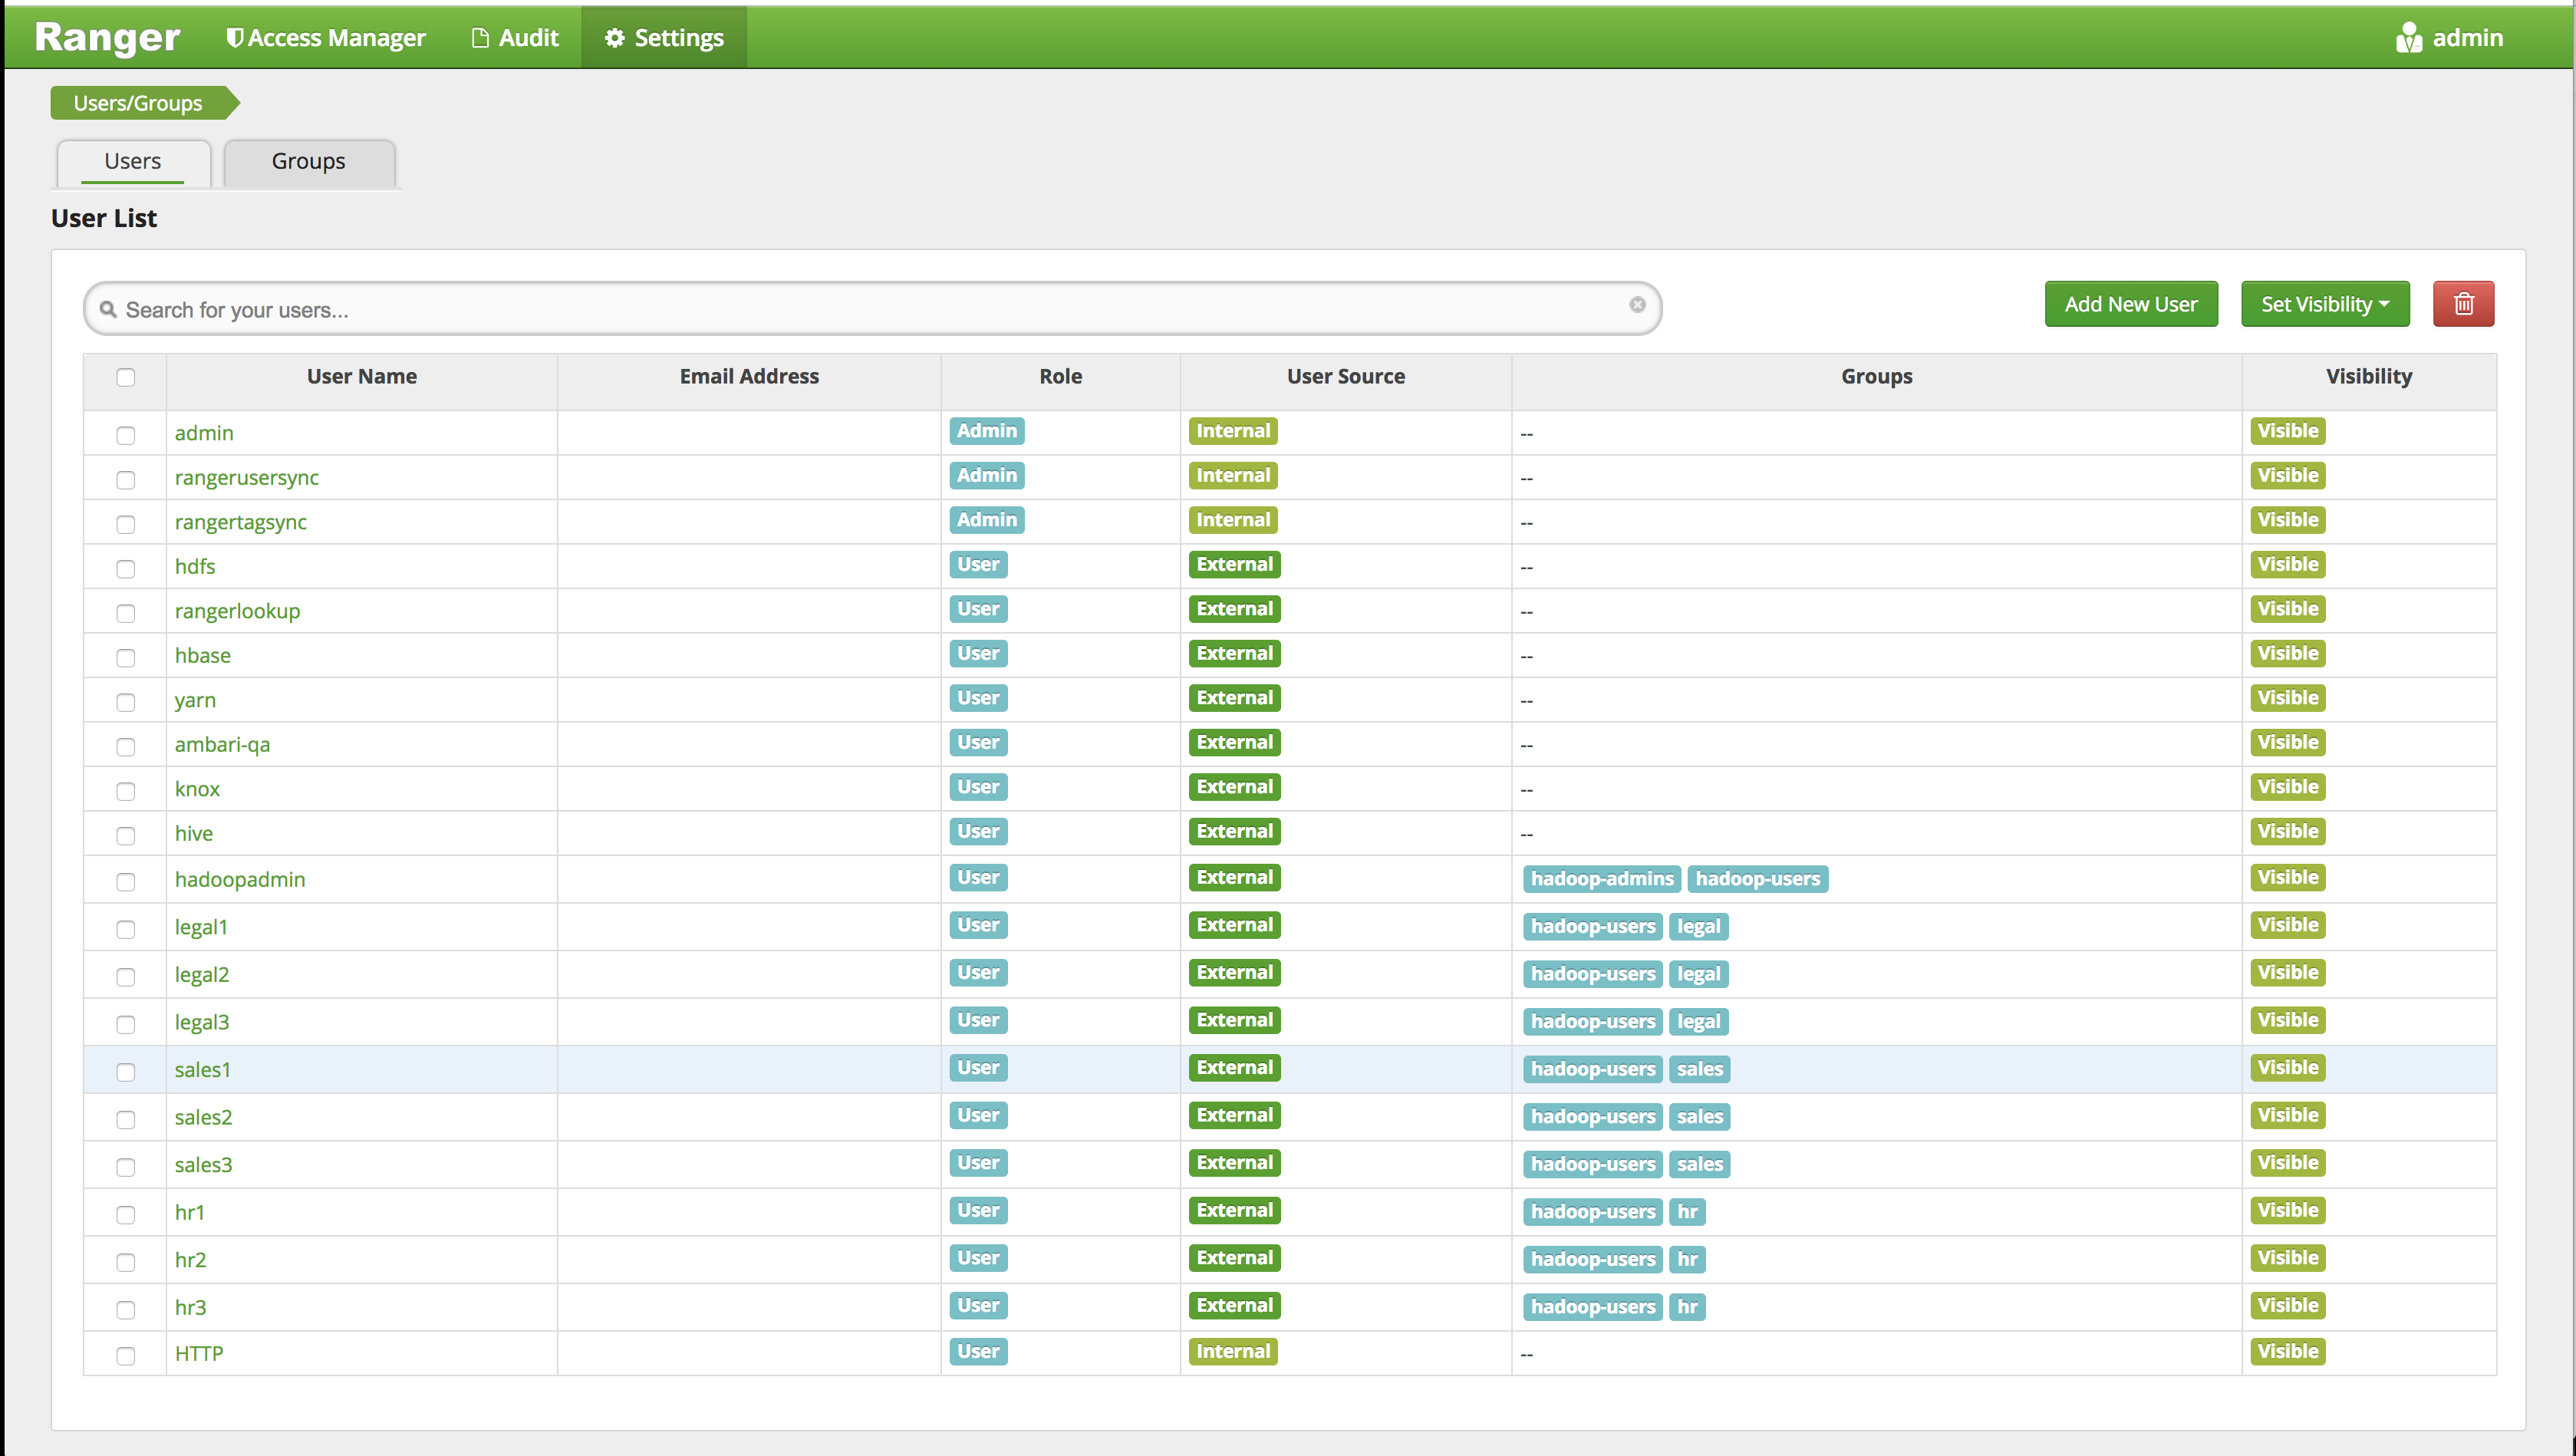
Task: Switch to the Groups tab
Action: pyautogui.click(x=308, y=162)
